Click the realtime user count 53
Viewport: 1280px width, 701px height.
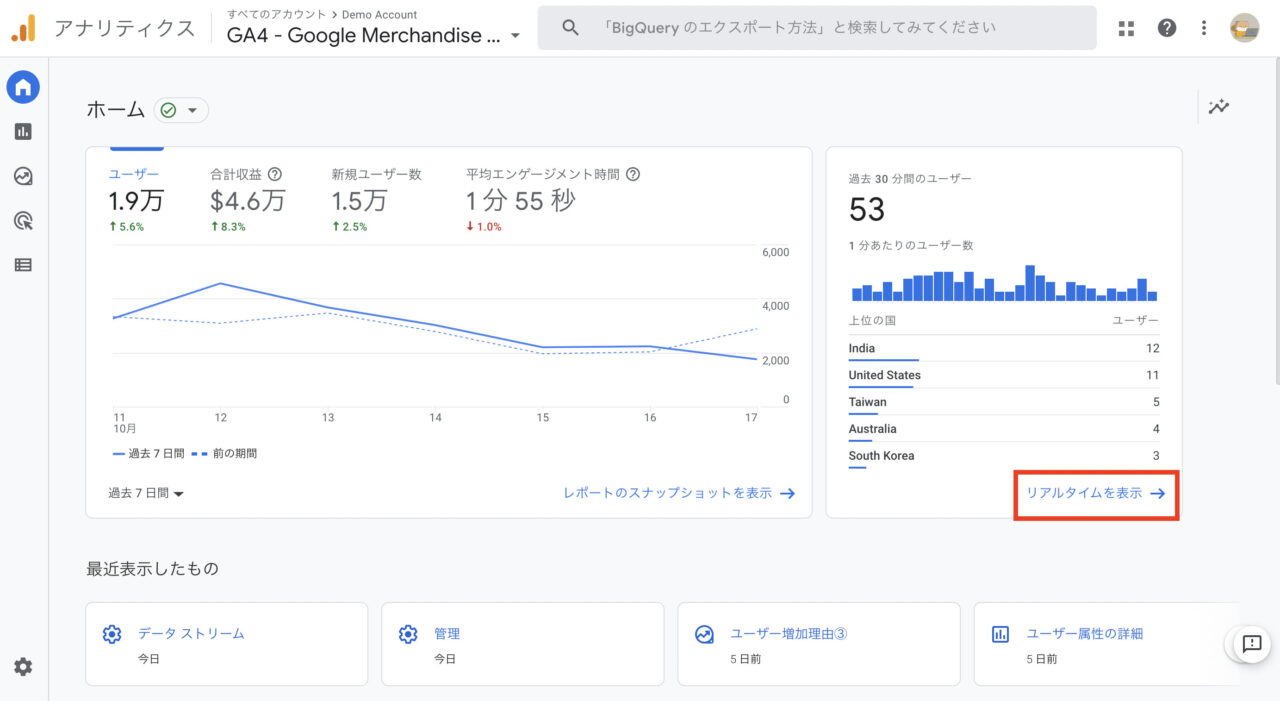(867, 209)
